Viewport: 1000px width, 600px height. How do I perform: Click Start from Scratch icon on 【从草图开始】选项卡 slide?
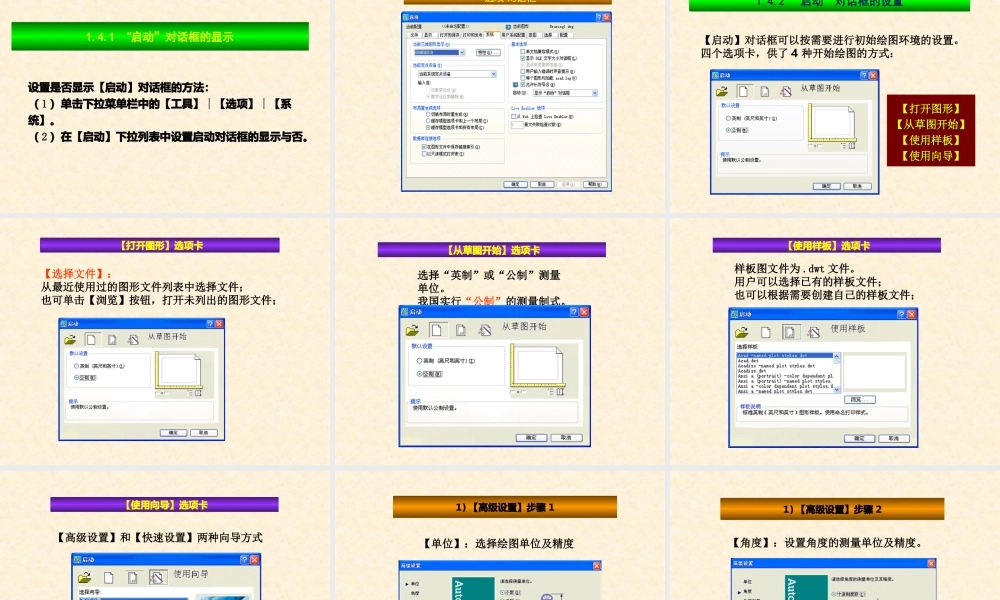pyautogui.click(x=436, y=330)
